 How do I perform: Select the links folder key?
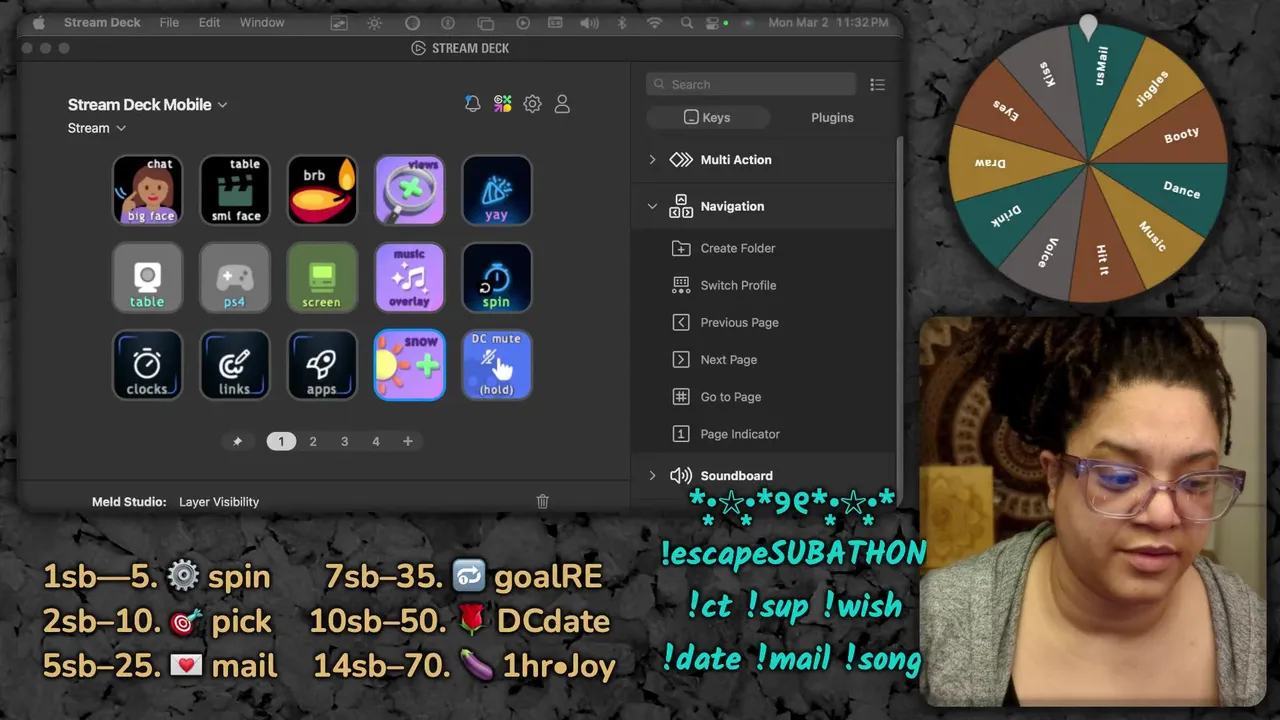click(x=235, y=365)
